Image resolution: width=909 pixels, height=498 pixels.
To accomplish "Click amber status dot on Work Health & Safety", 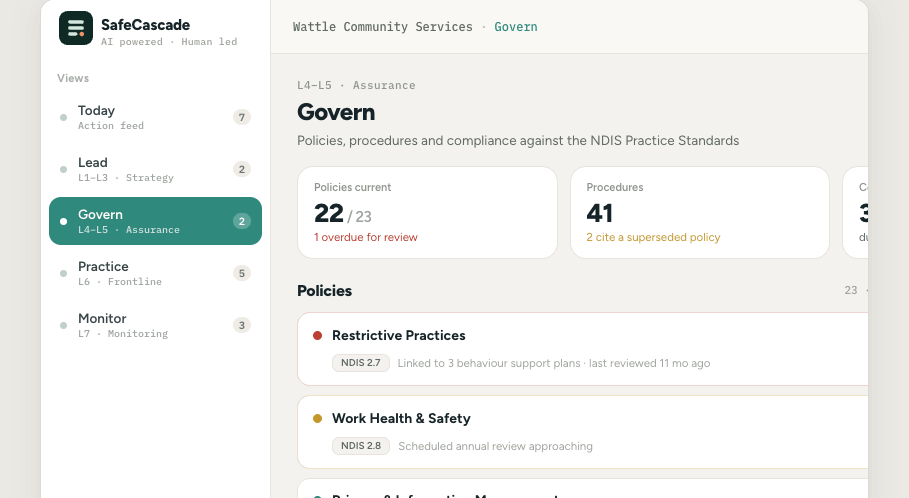I will pos(317,418).
